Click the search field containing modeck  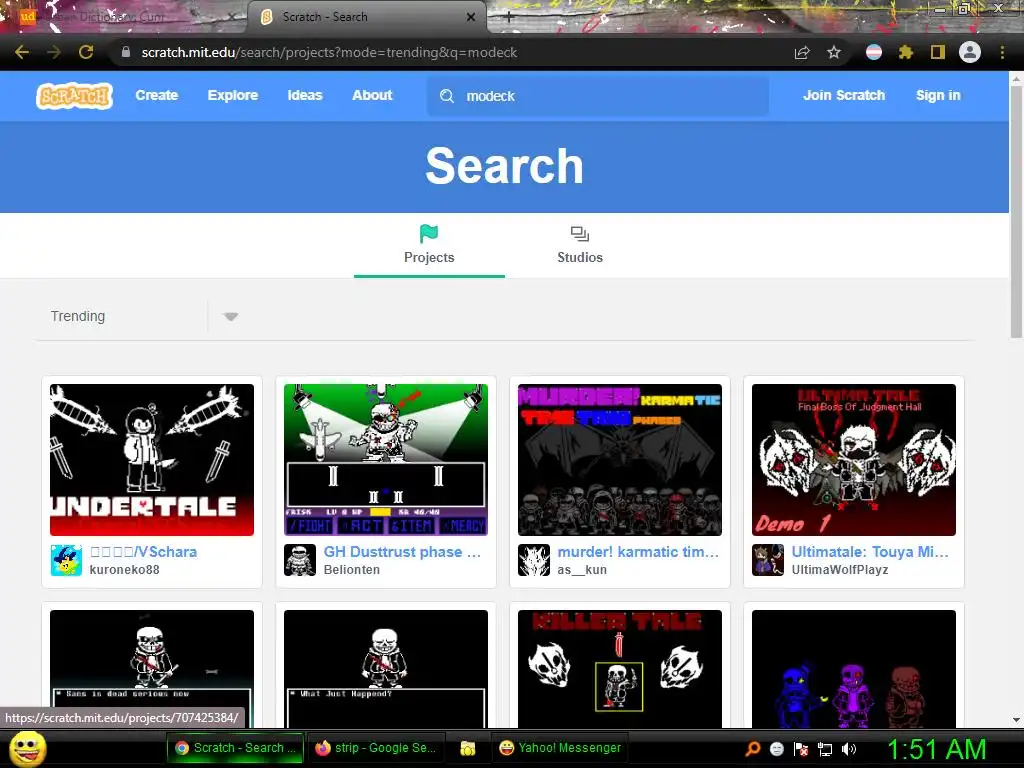(x=598, y=96)
